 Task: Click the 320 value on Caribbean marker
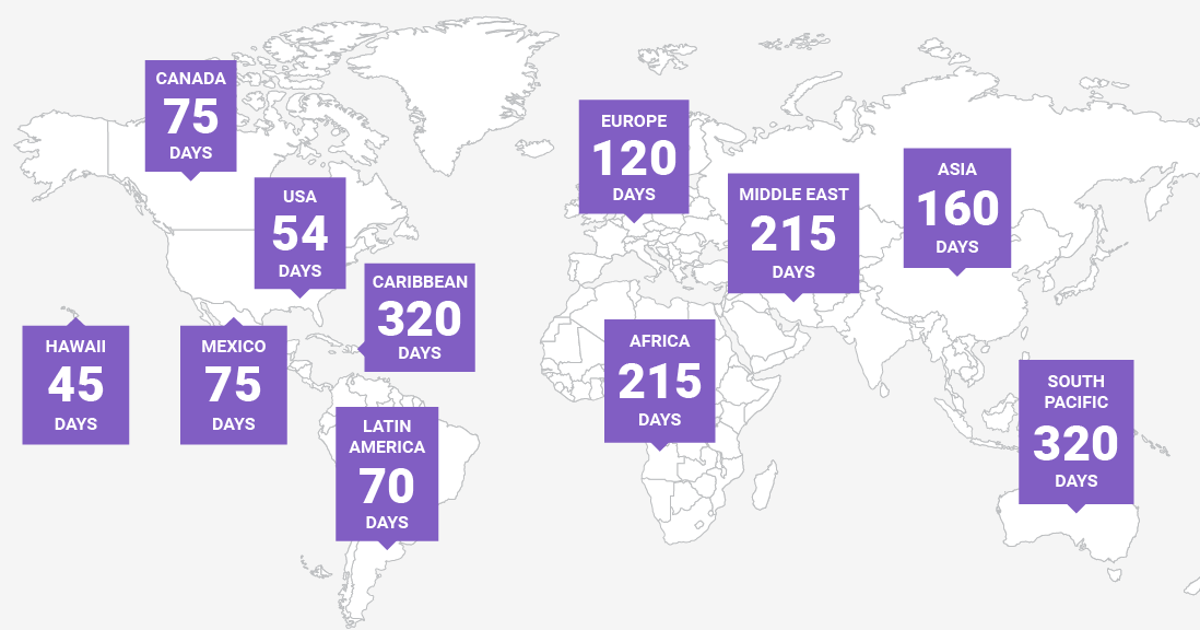click(x=420, y=320)
